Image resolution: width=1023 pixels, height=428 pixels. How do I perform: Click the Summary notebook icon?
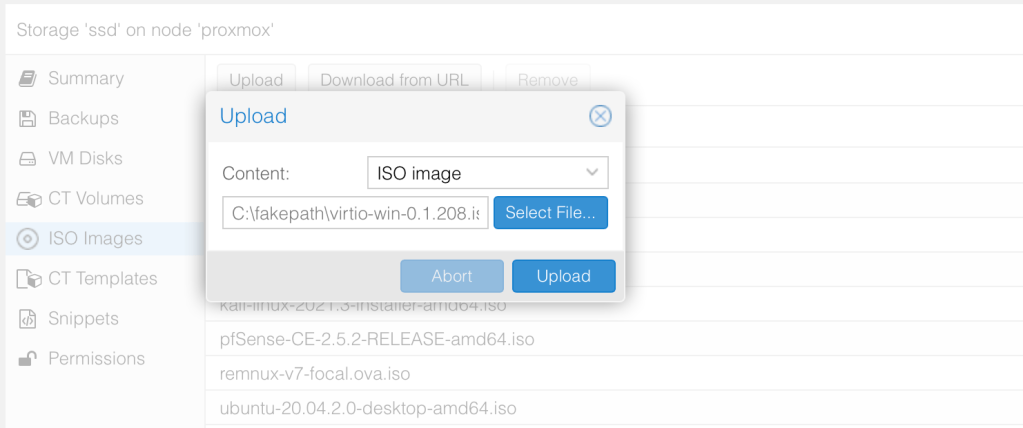pos(28,78)
